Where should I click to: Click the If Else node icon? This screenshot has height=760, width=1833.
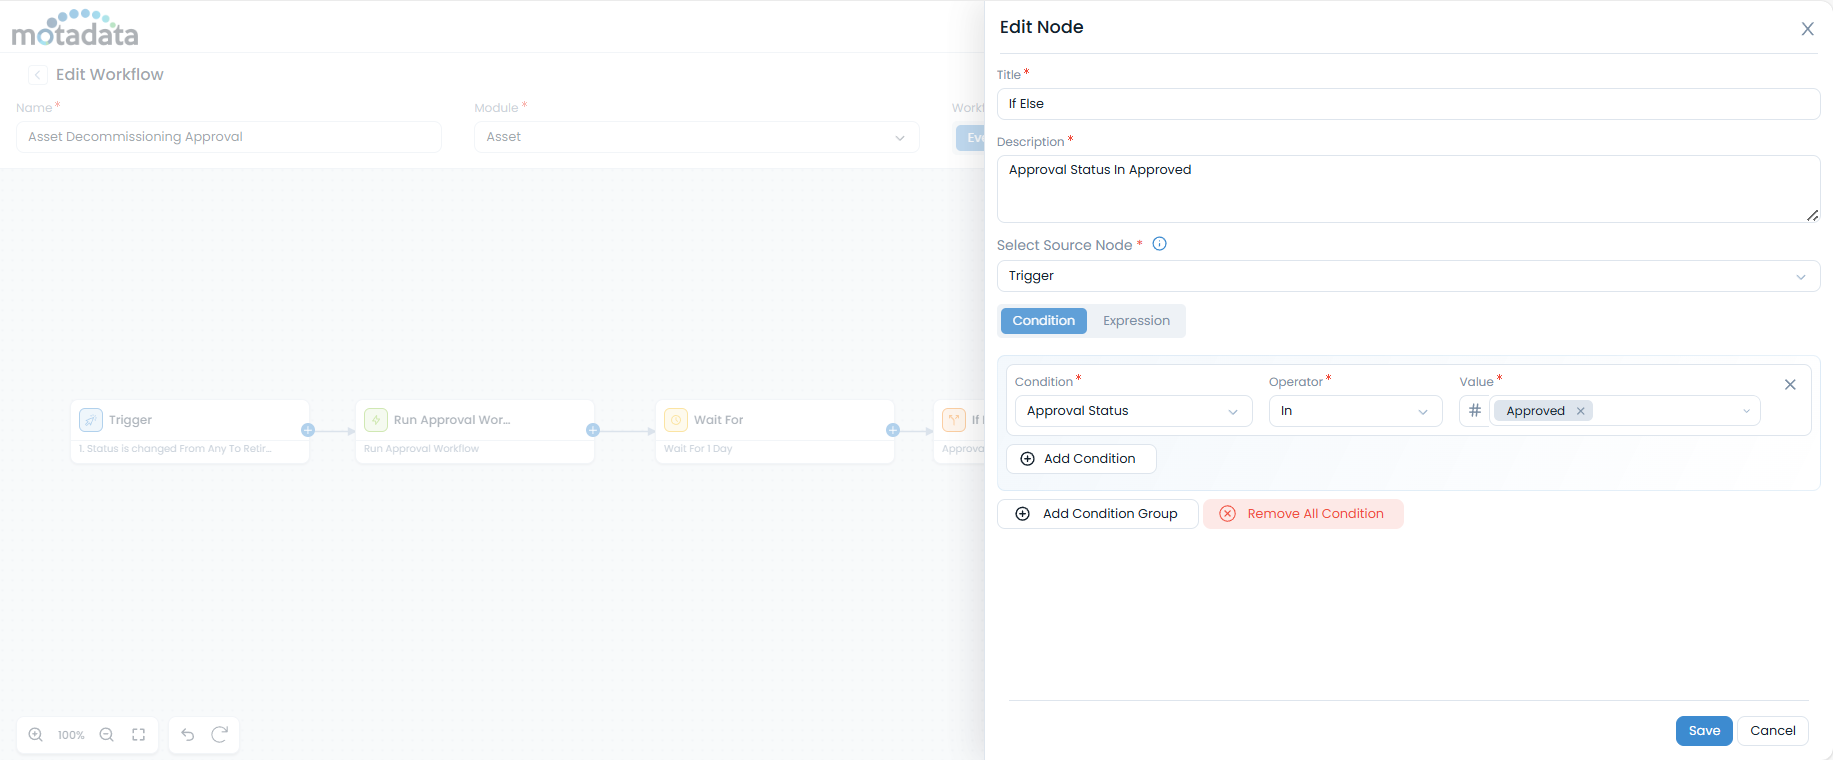(954, 420)
